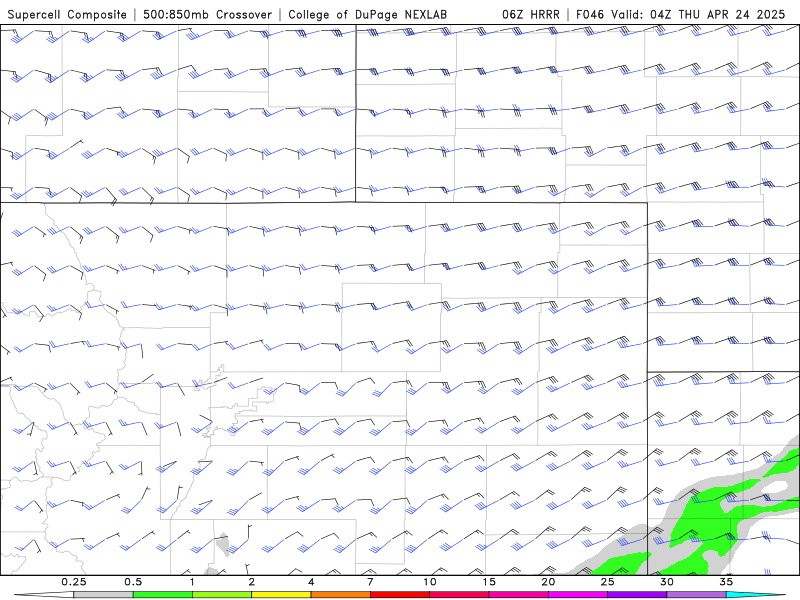
Task: Click the '30' legend value
Action: coord(666,582)
